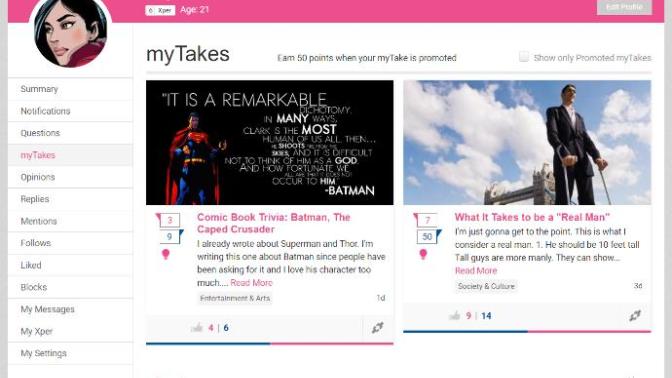Open Notifications in the sidebar
This screenshot has width=672, height=378.
click(x=71, y=111)
